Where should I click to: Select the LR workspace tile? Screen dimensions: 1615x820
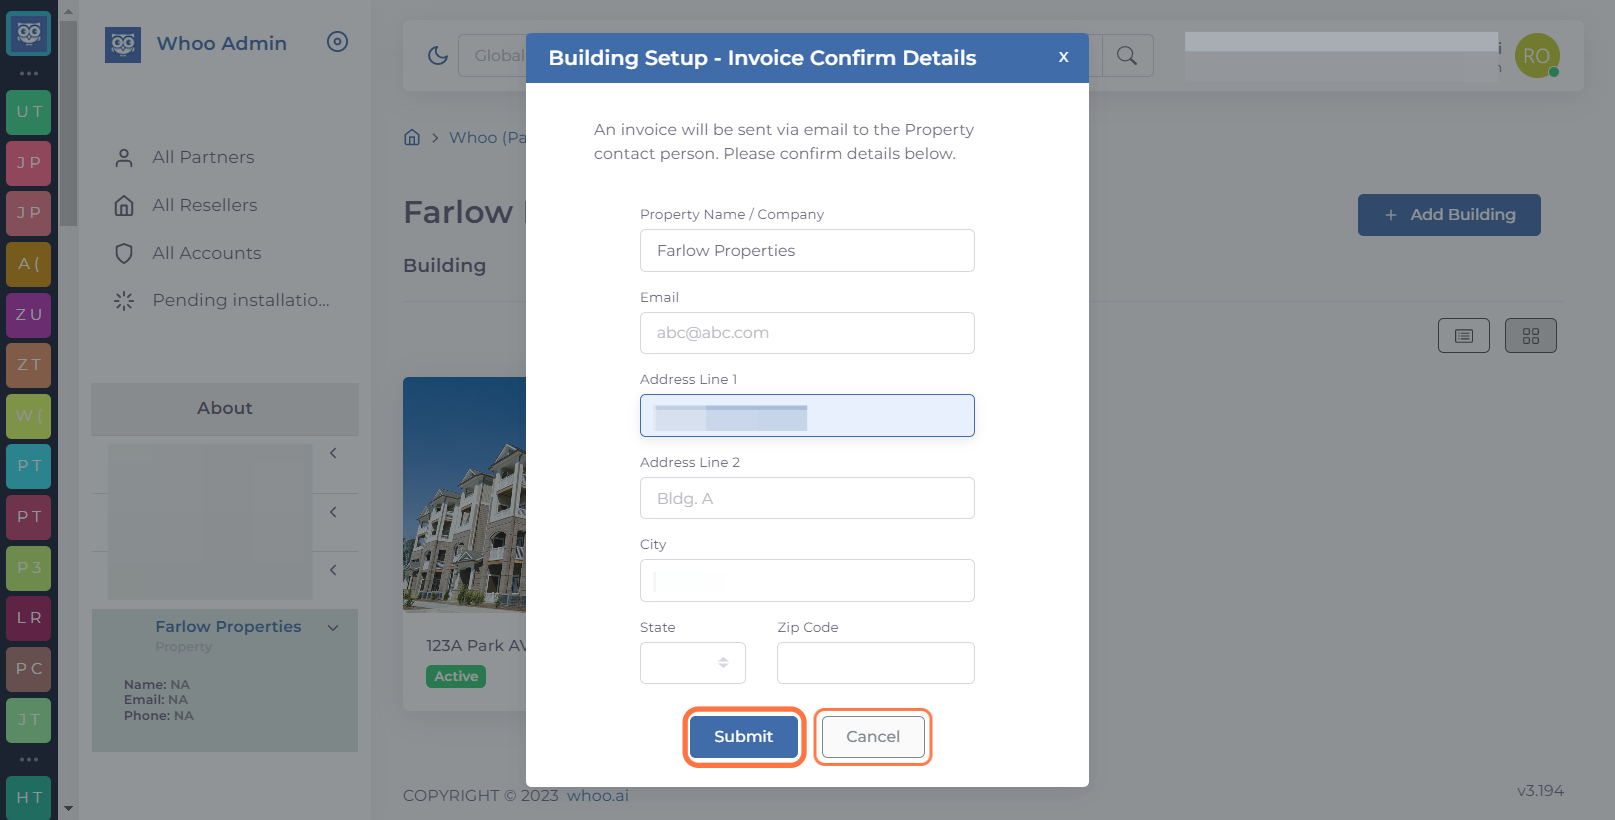point(29,618)
